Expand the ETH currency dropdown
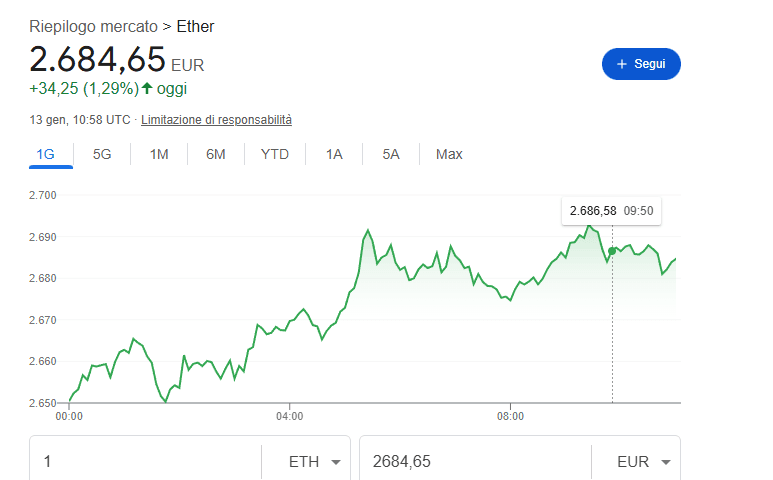 (x=314, y=462)
